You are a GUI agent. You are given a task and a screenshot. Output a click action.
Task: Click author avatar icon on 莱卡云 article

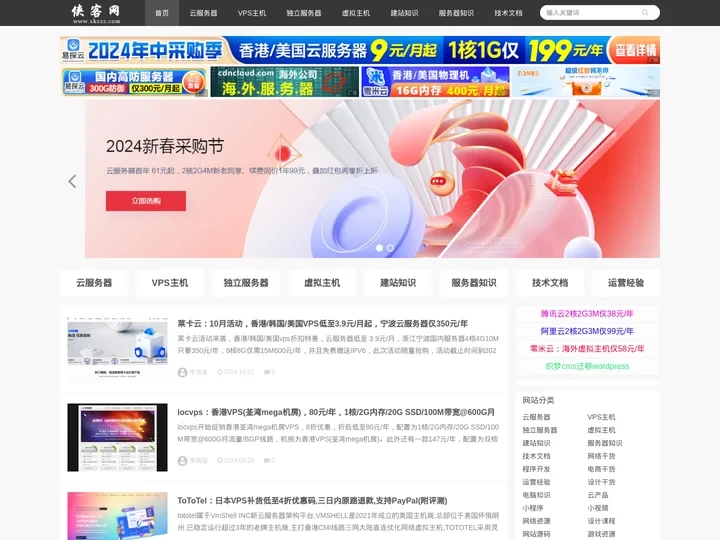(x=182, y=372)
